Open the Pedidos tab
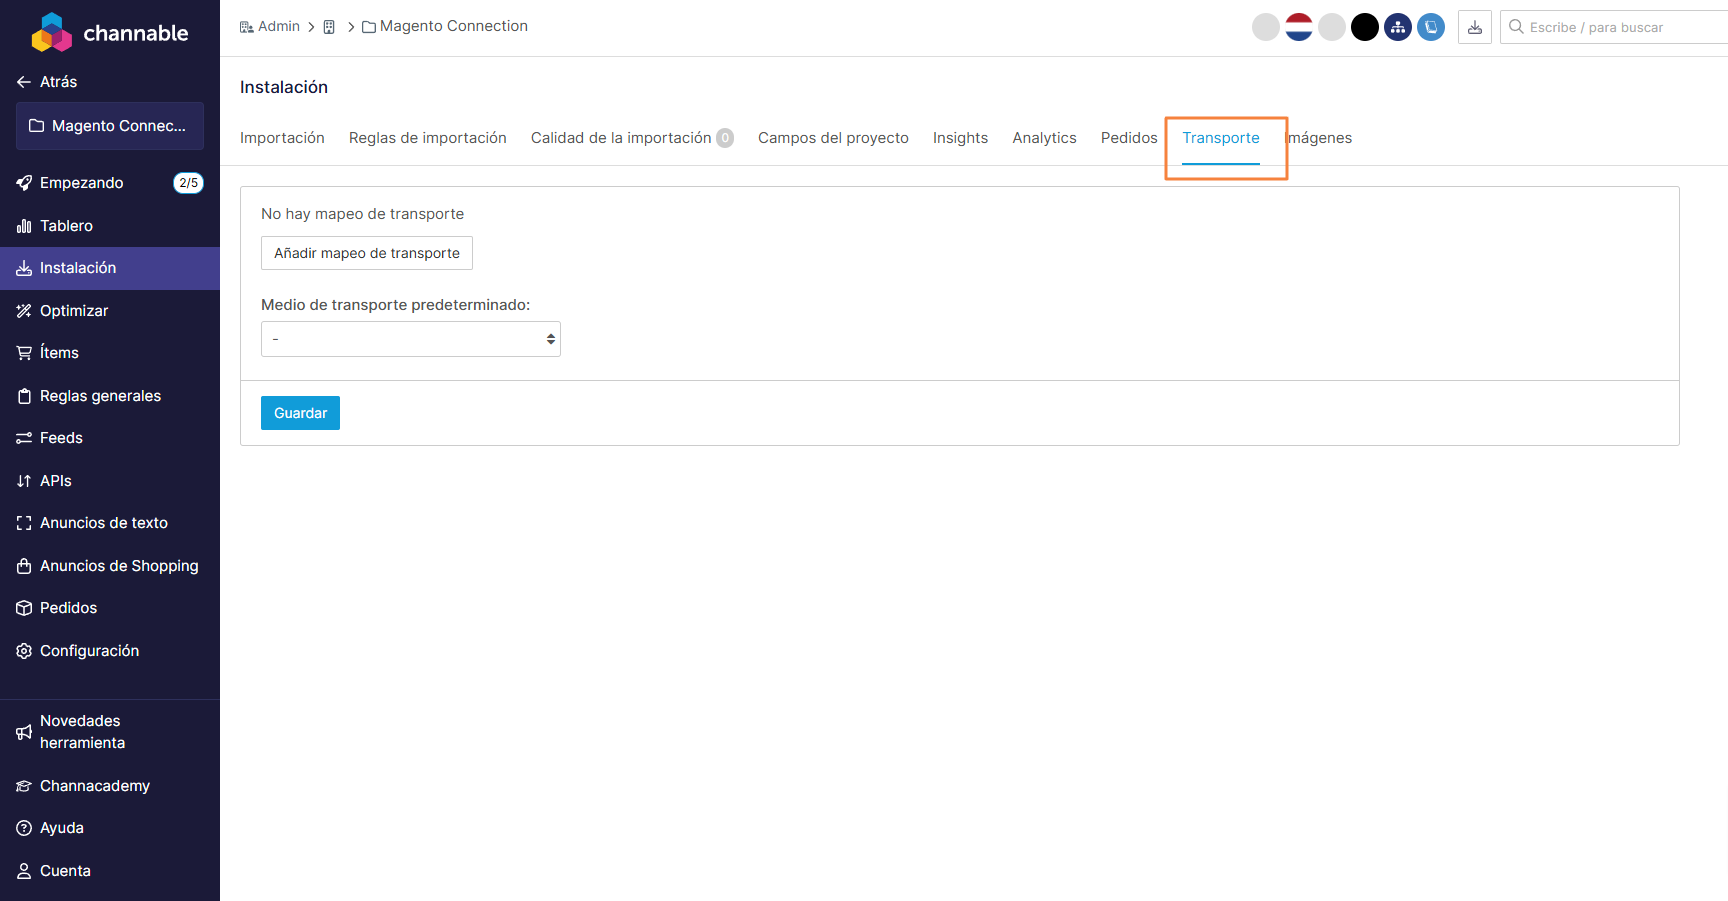The height and width of the screenshot is (901, 1728). pos(1129,138)
